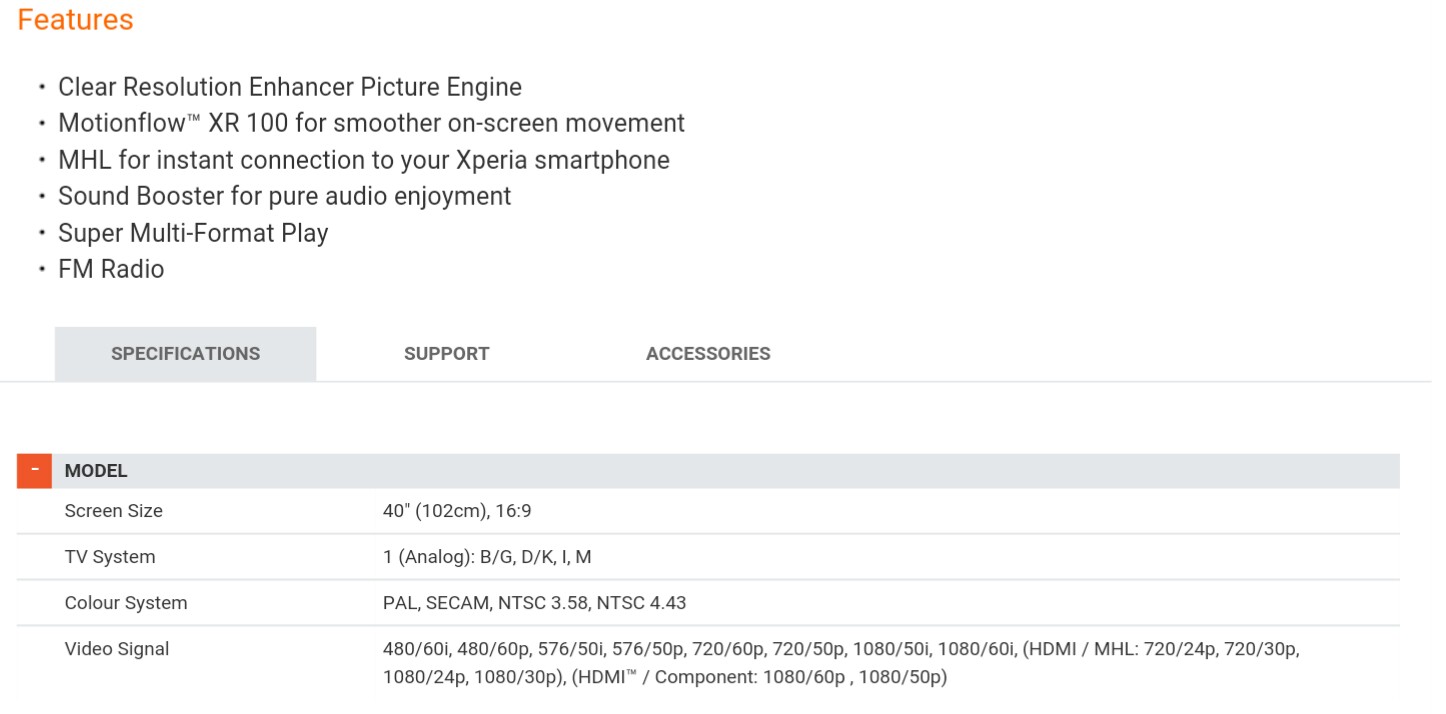Image resolution: width=1446 pixels, height=714 pixels.
Task: Click the Super Multi-Format Play item
Action: 193,233
